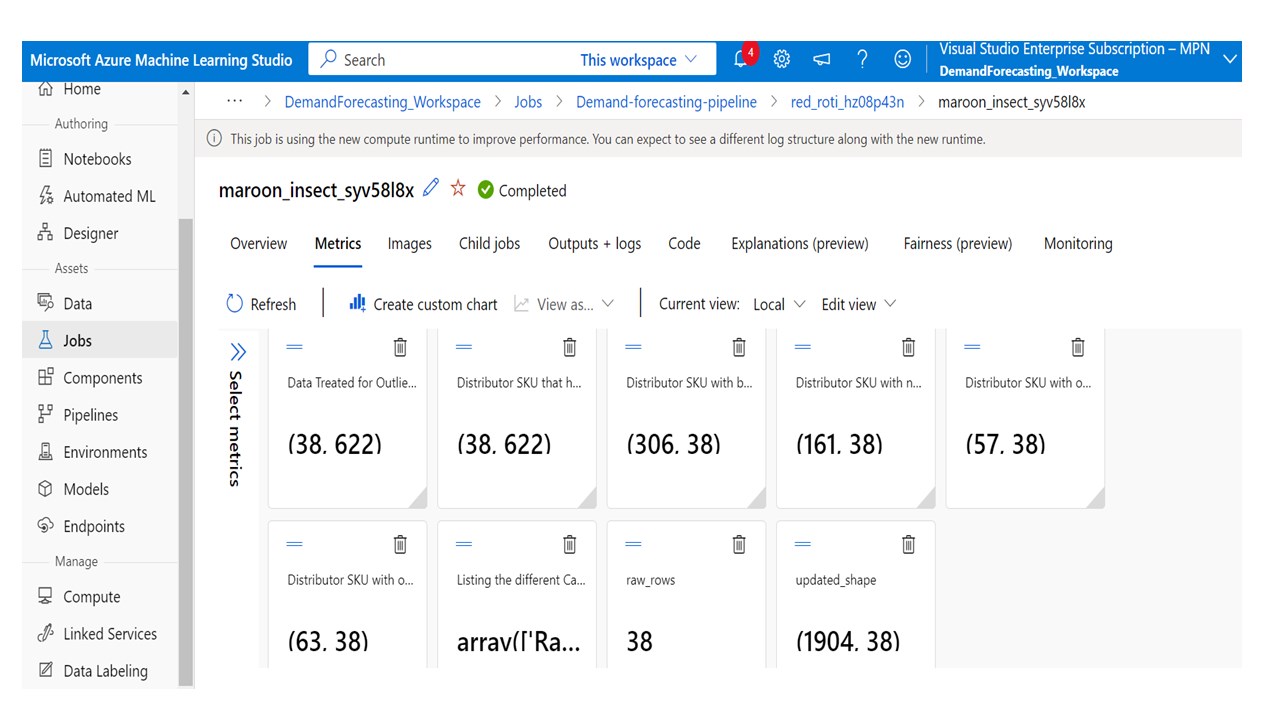Click the Refresh icon button
This screenshot has height=720, width=1280.
[235, 304]
